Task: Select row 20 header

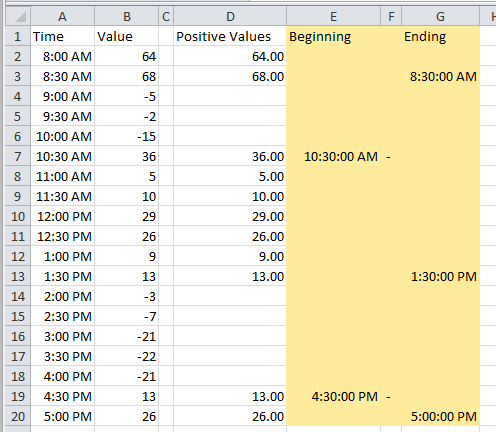Action: pyautogui.click(x=18, y=416)
